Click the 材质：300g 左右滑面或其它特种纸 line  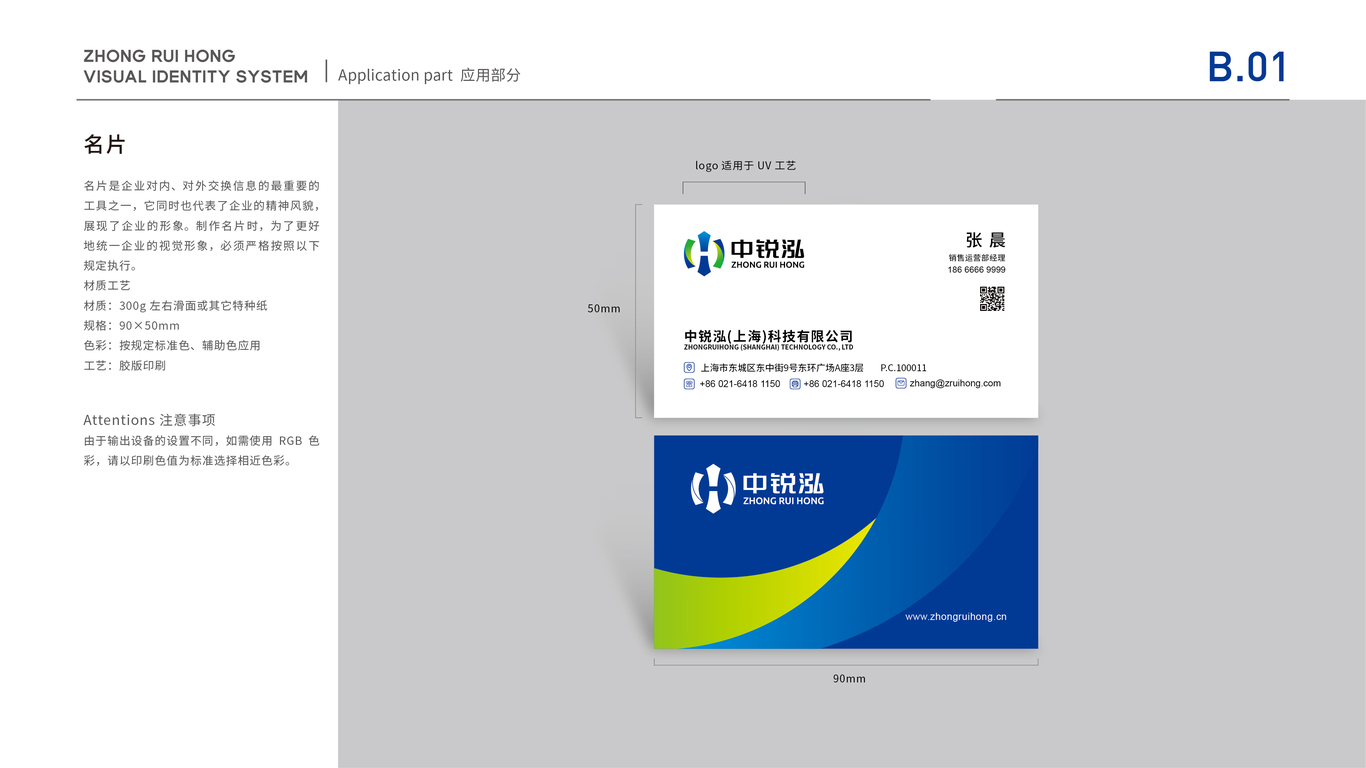click(x=175, y=306)
